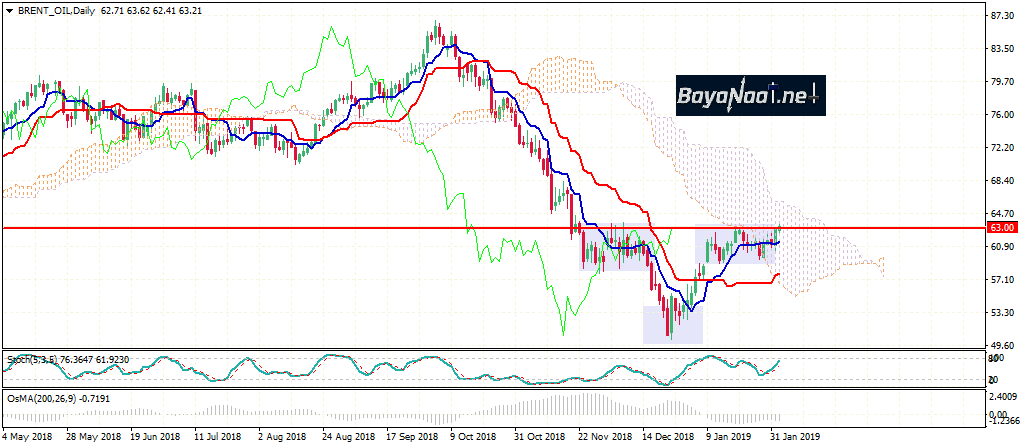Select the red horizontal line at 63.00
1025x448 pixels.
pos(300,228)
